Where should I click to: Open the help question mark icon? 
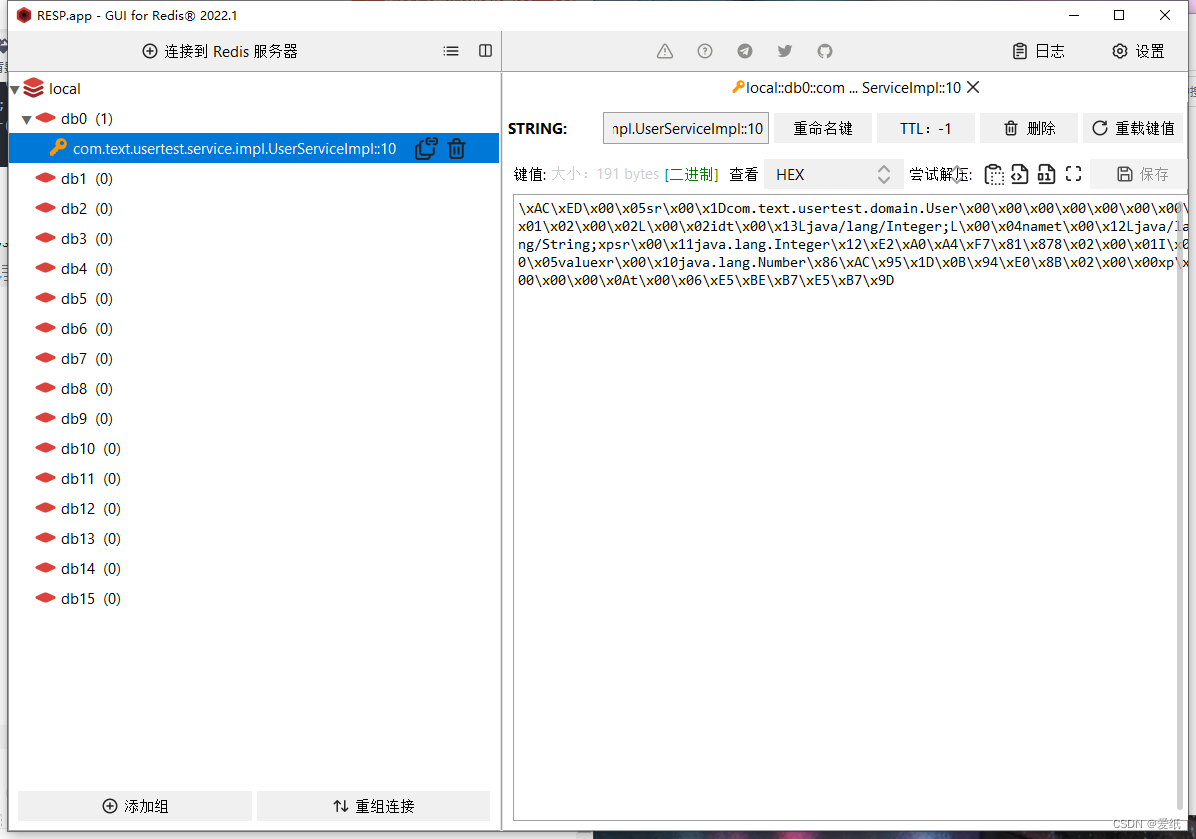pos(704,50)
